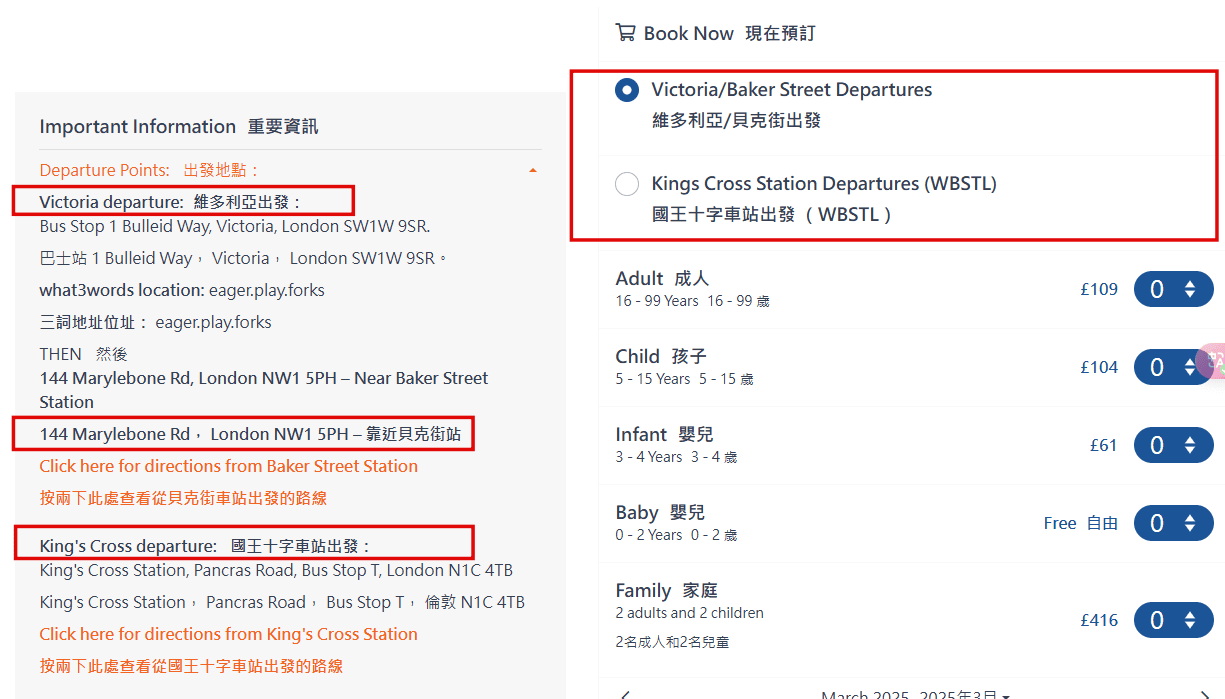This screenshot has width=1225, height=699.
Task: Collapse the Departure Points section triangle
Action: pyautogui.click(x=533, y=171)
